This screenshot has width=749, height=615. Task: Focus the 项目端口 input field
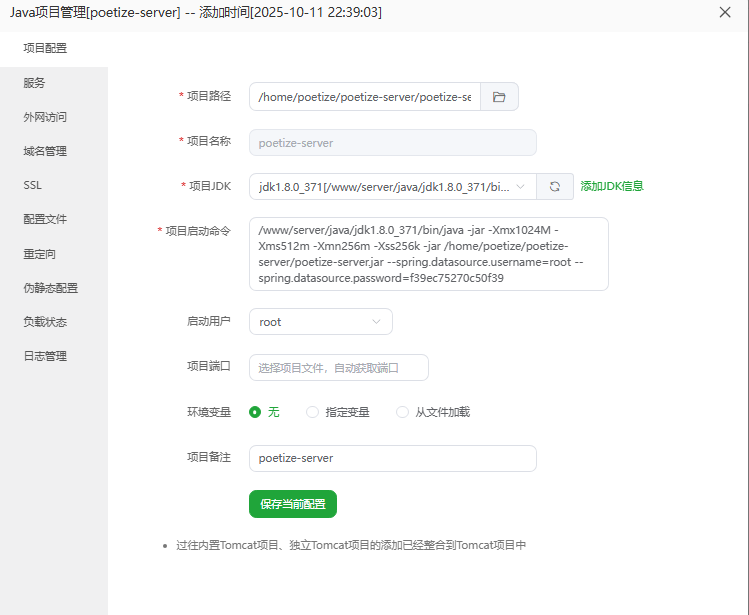[339, 367]
